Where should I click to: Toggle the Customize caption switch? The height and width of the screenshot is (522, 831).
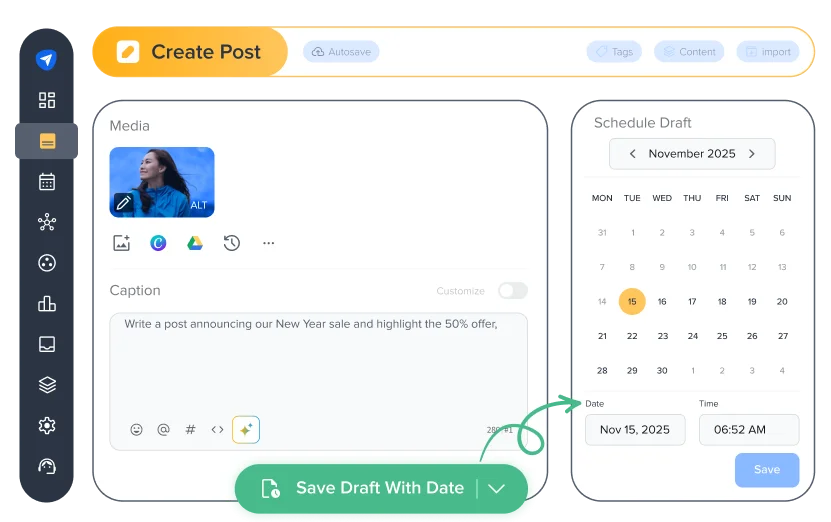pos(512,291)
